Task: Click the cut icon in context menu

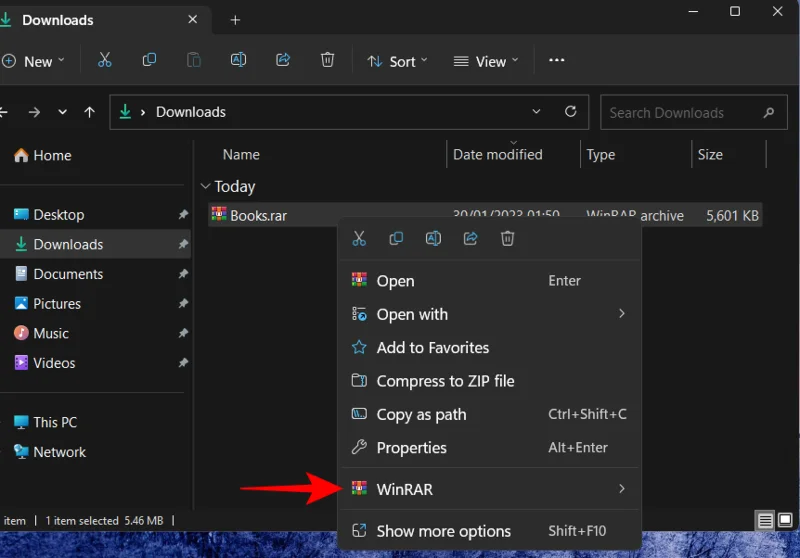Action: pos(359,239)
